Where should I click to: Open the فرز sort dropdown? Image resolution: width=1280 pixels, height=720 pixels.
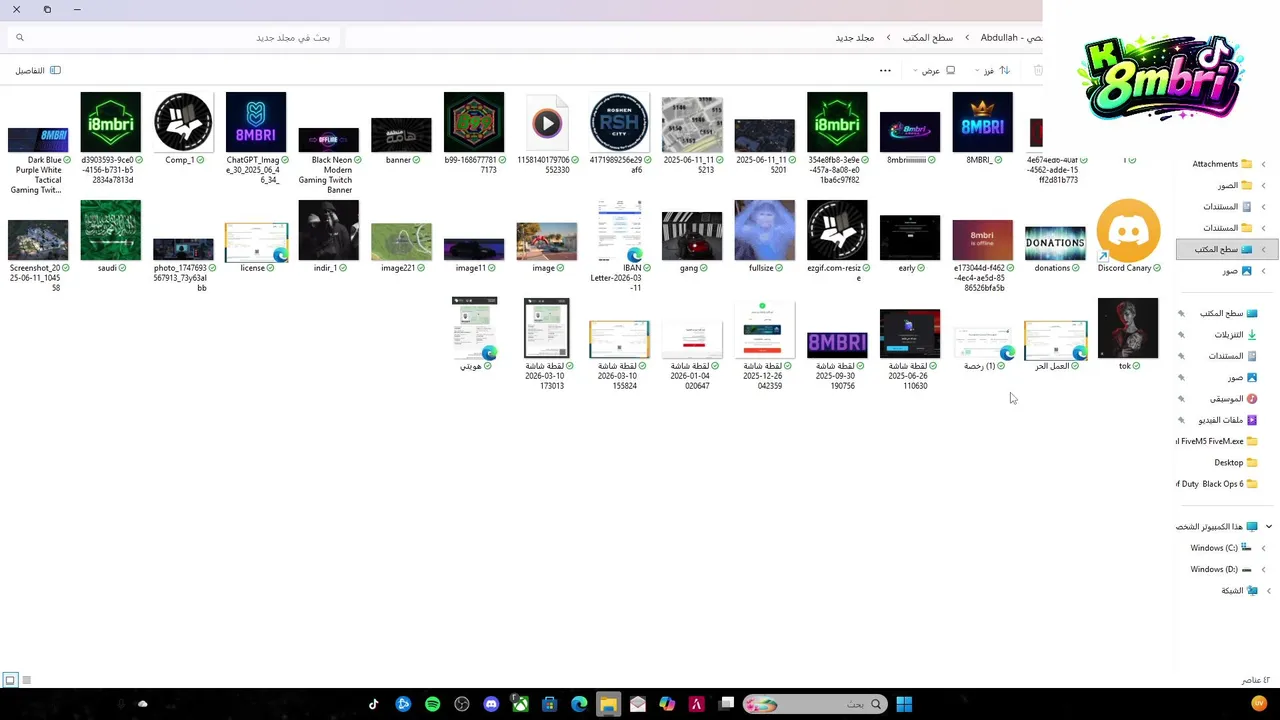tap(993, 70)
